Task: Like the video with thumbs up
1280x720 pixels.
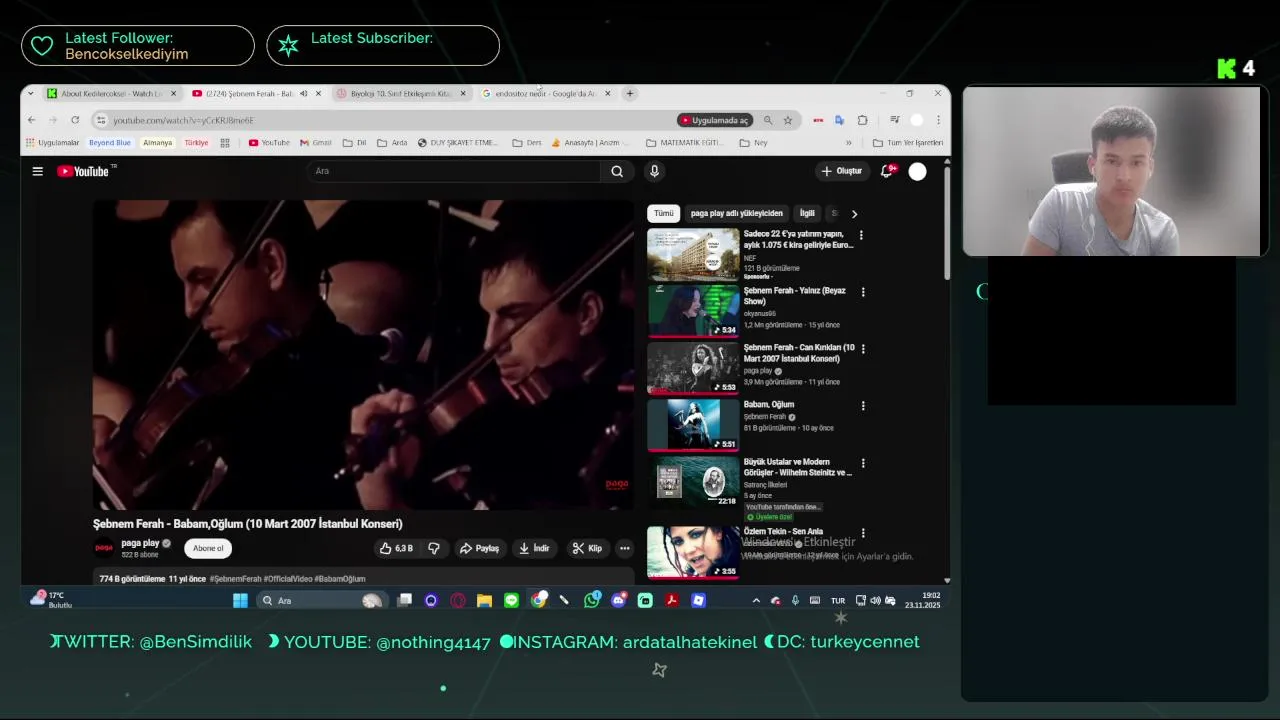Action: click(x=397, y=548)
